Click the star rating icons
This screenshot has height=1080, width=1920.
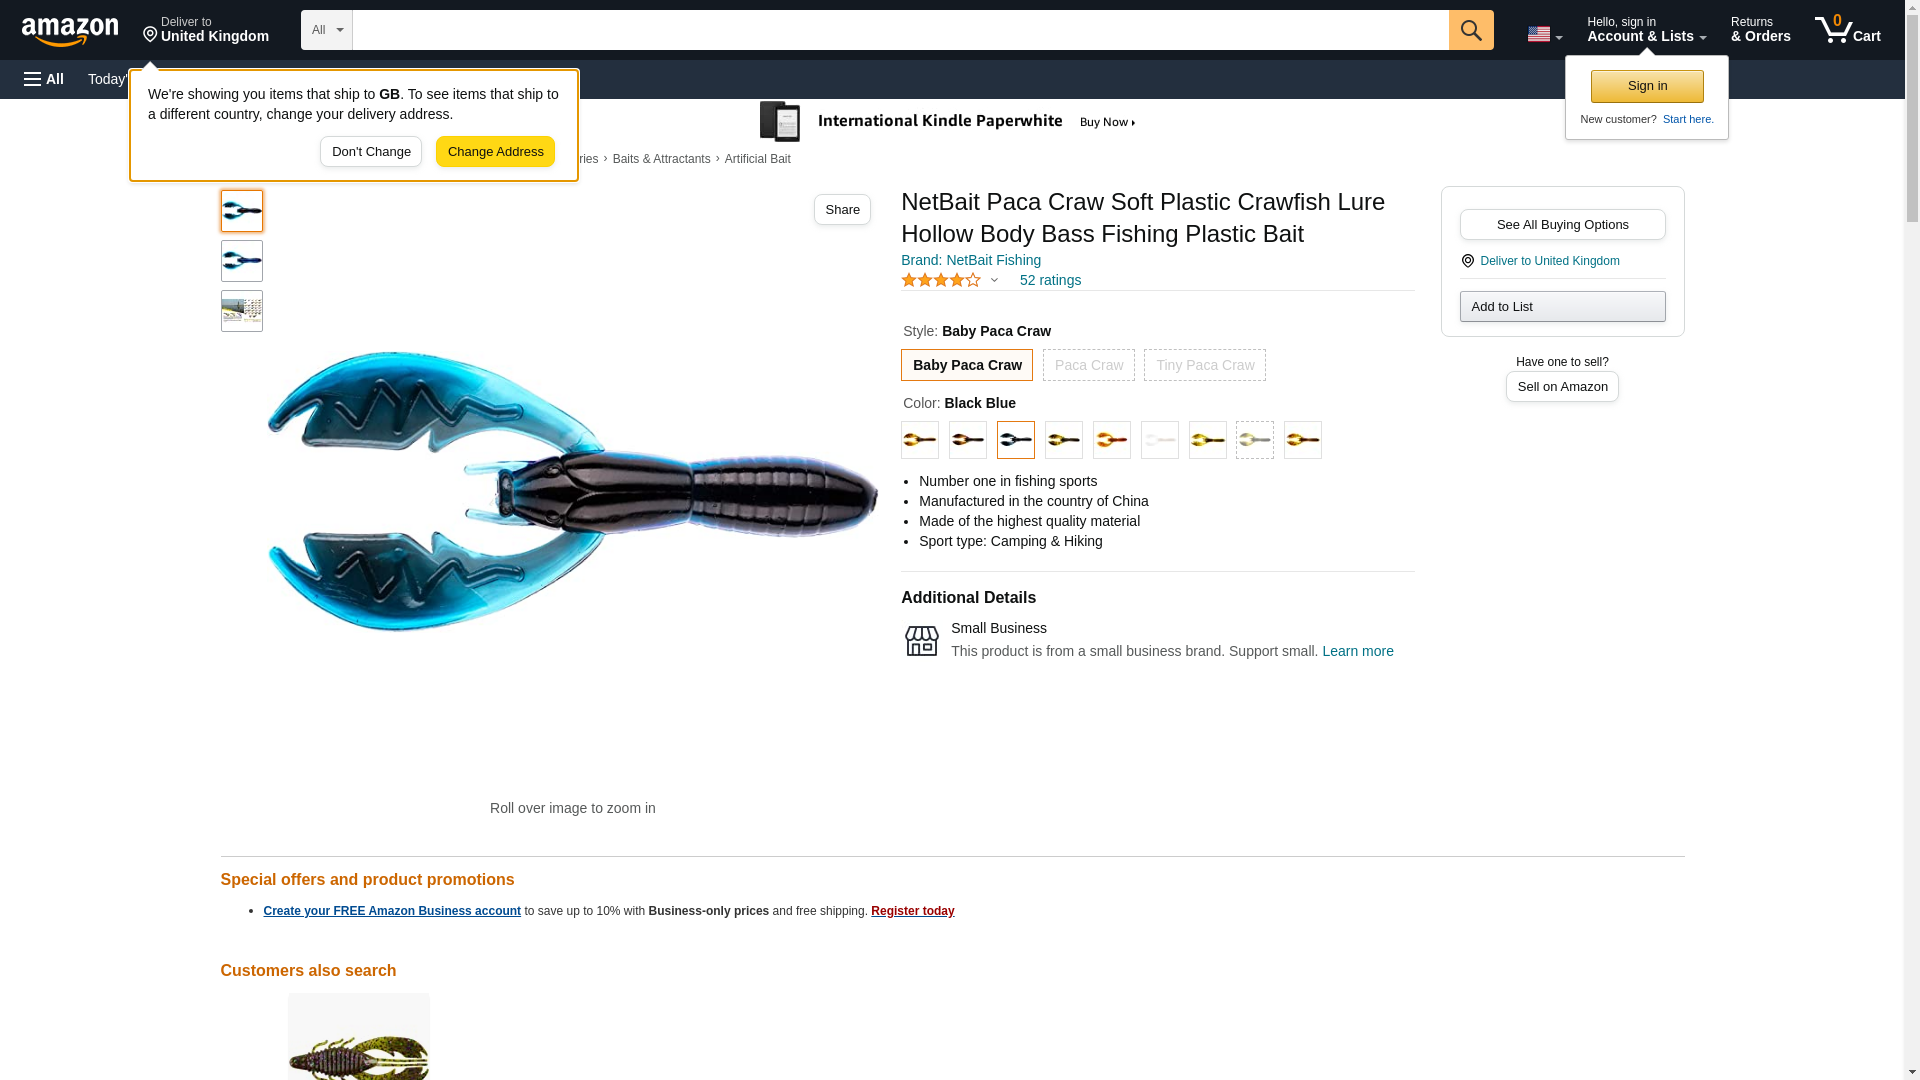[940, 280]
